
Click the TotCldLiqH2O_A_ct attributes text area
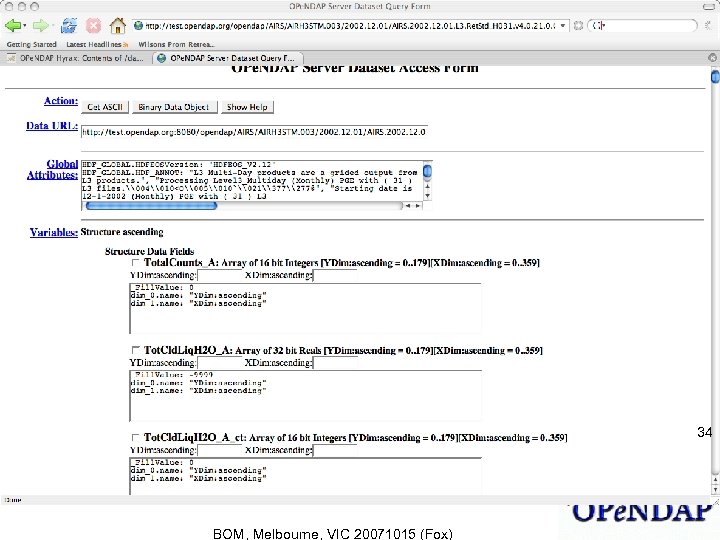tap(305, 476)
